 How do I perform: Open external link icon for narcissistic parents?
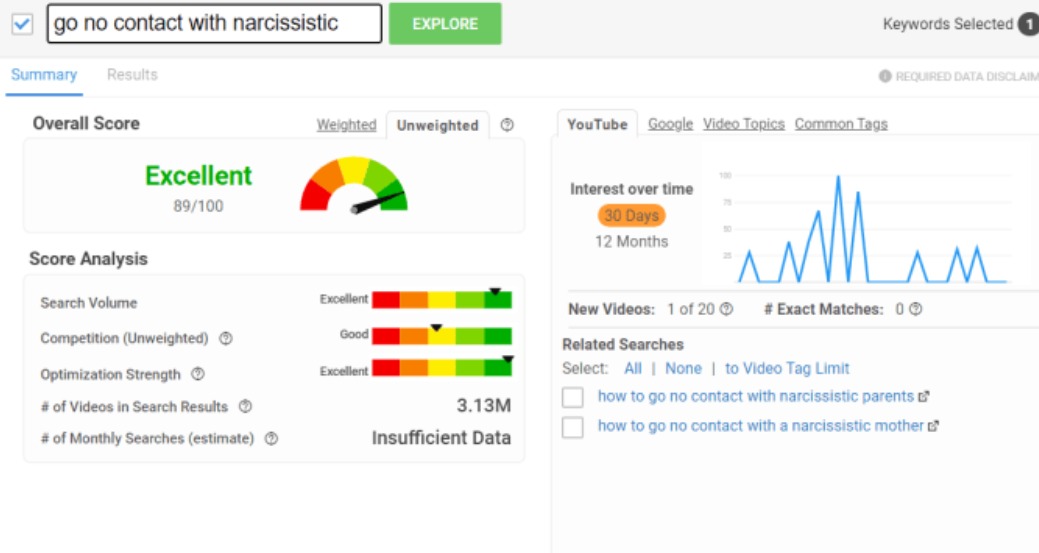pyautogui.click(x=924, y=397)
